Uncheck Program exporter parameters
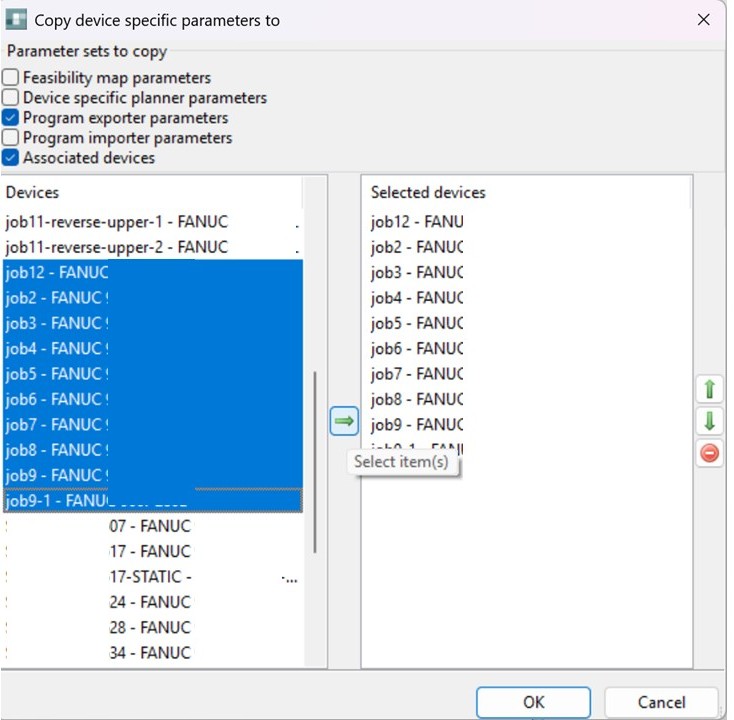 (11, 118)
